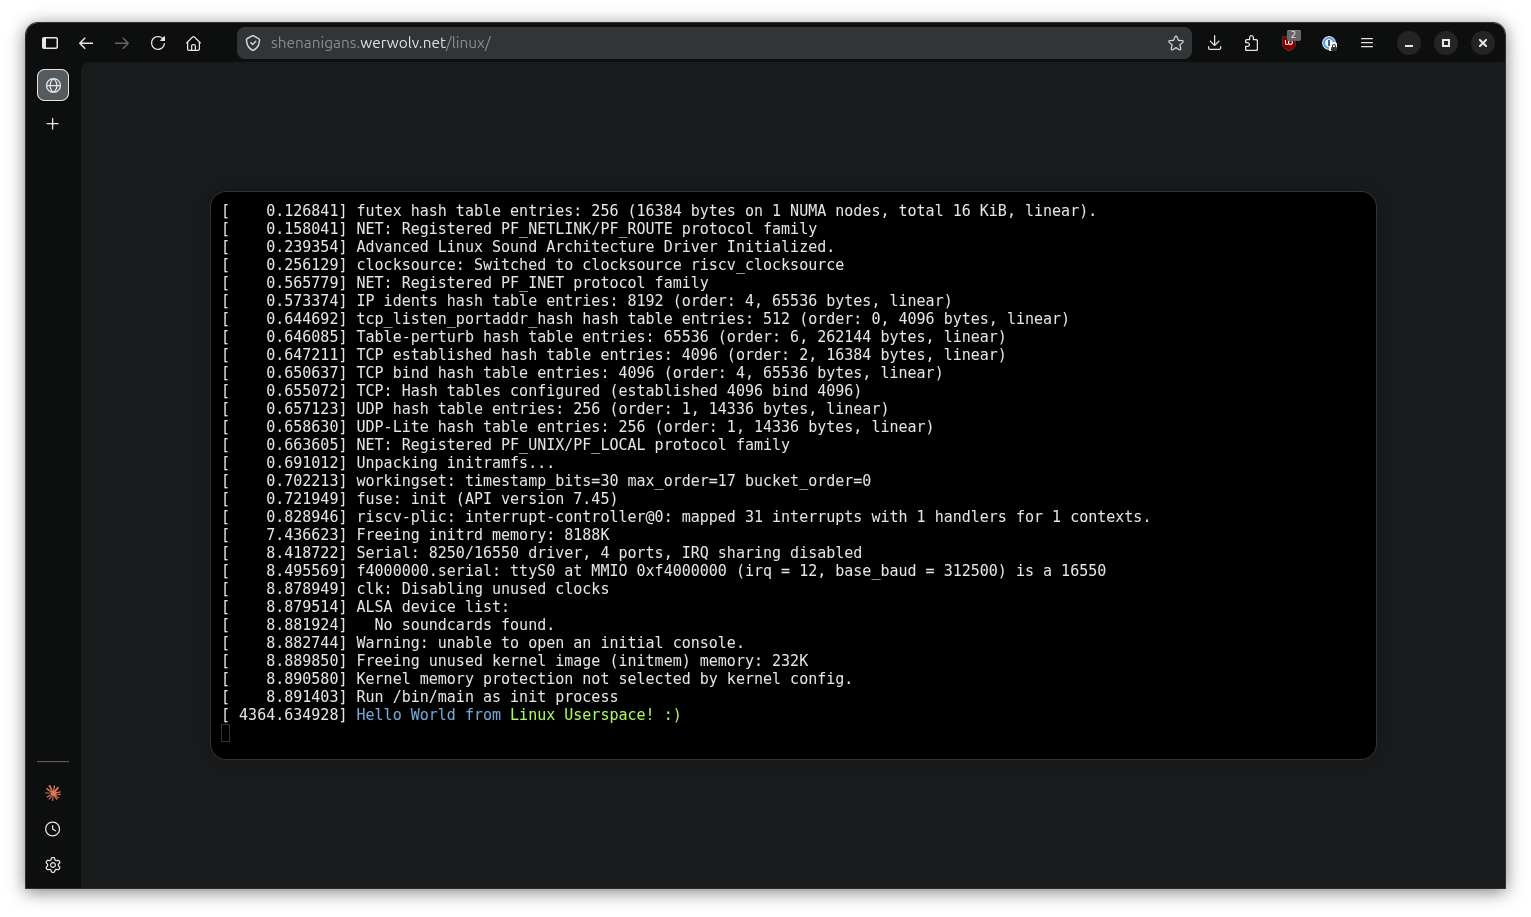
Task: Open sidebar settings gear
Action: click(53, 865)
